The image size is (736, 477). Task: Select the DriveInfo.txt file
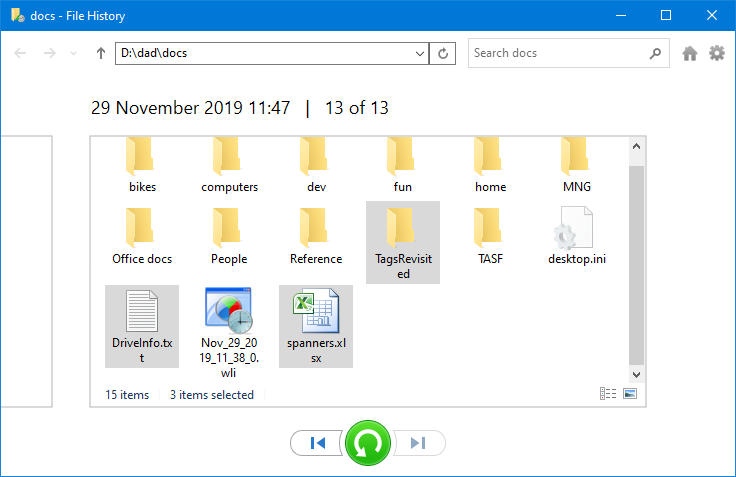point(142,325)
